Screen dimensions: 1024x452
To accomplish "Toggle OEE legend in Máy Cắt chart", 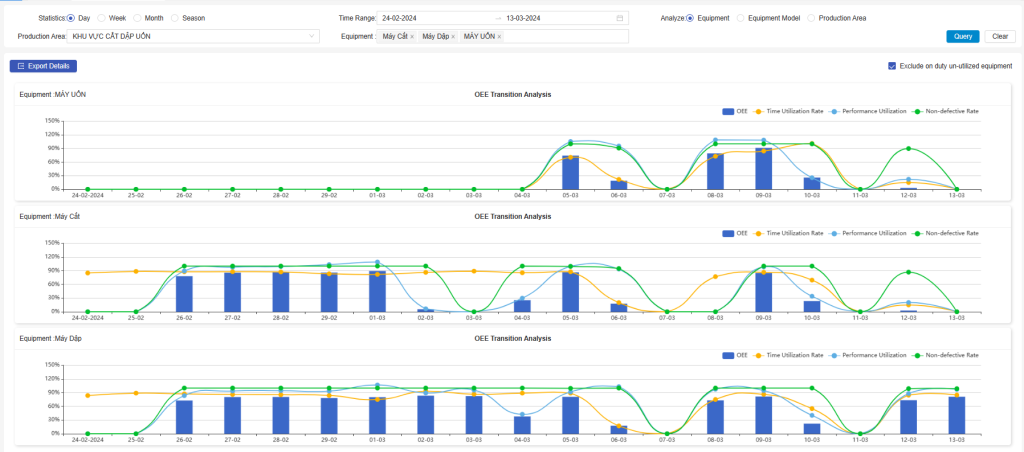I will tap(735, 233).
